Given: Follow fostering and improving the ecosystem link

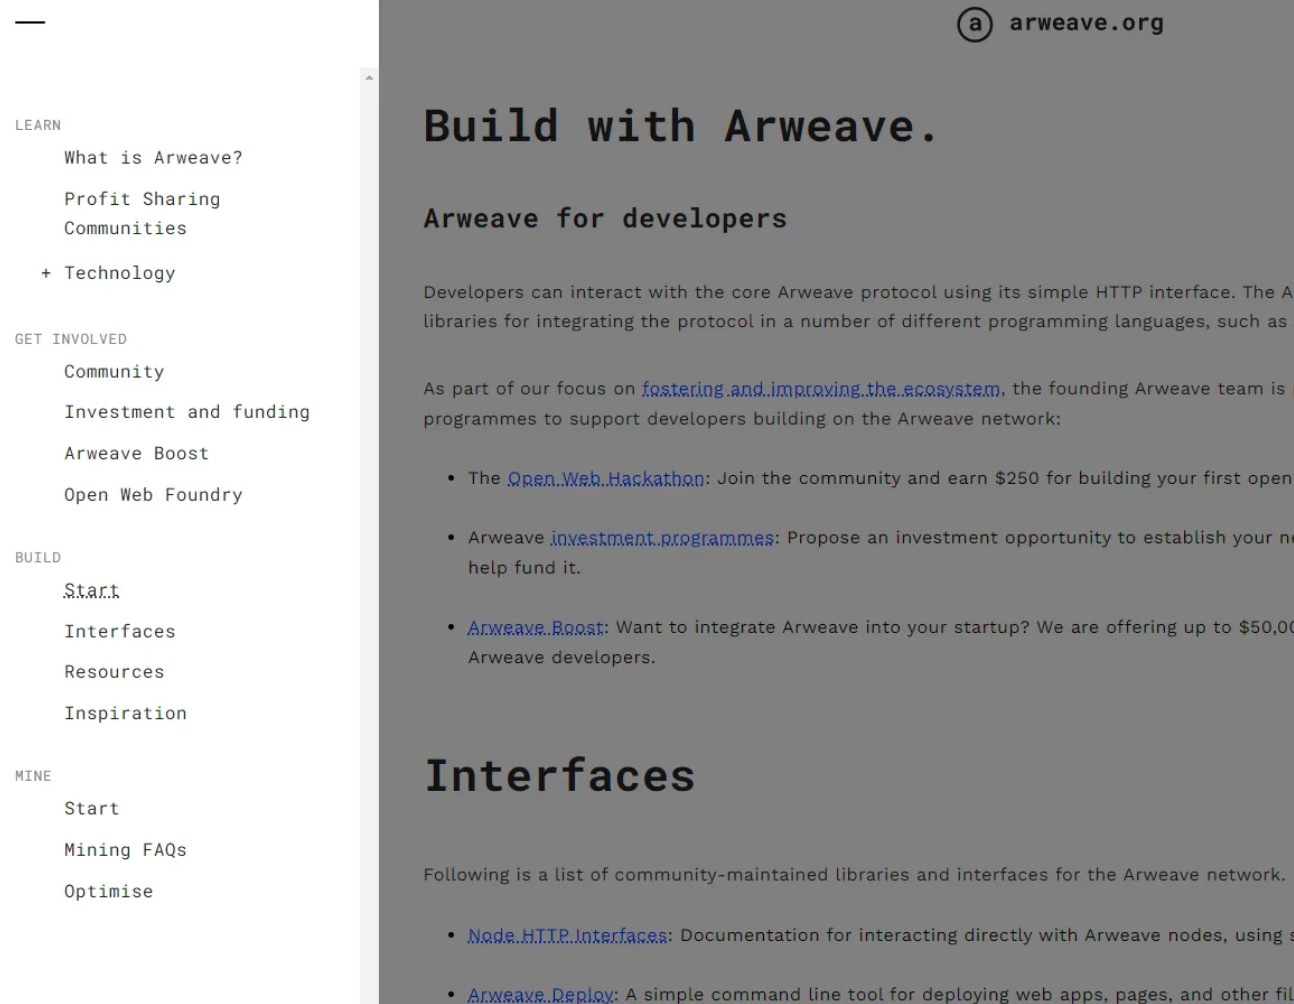Looking at the screenshot, I should click(821, 389).
